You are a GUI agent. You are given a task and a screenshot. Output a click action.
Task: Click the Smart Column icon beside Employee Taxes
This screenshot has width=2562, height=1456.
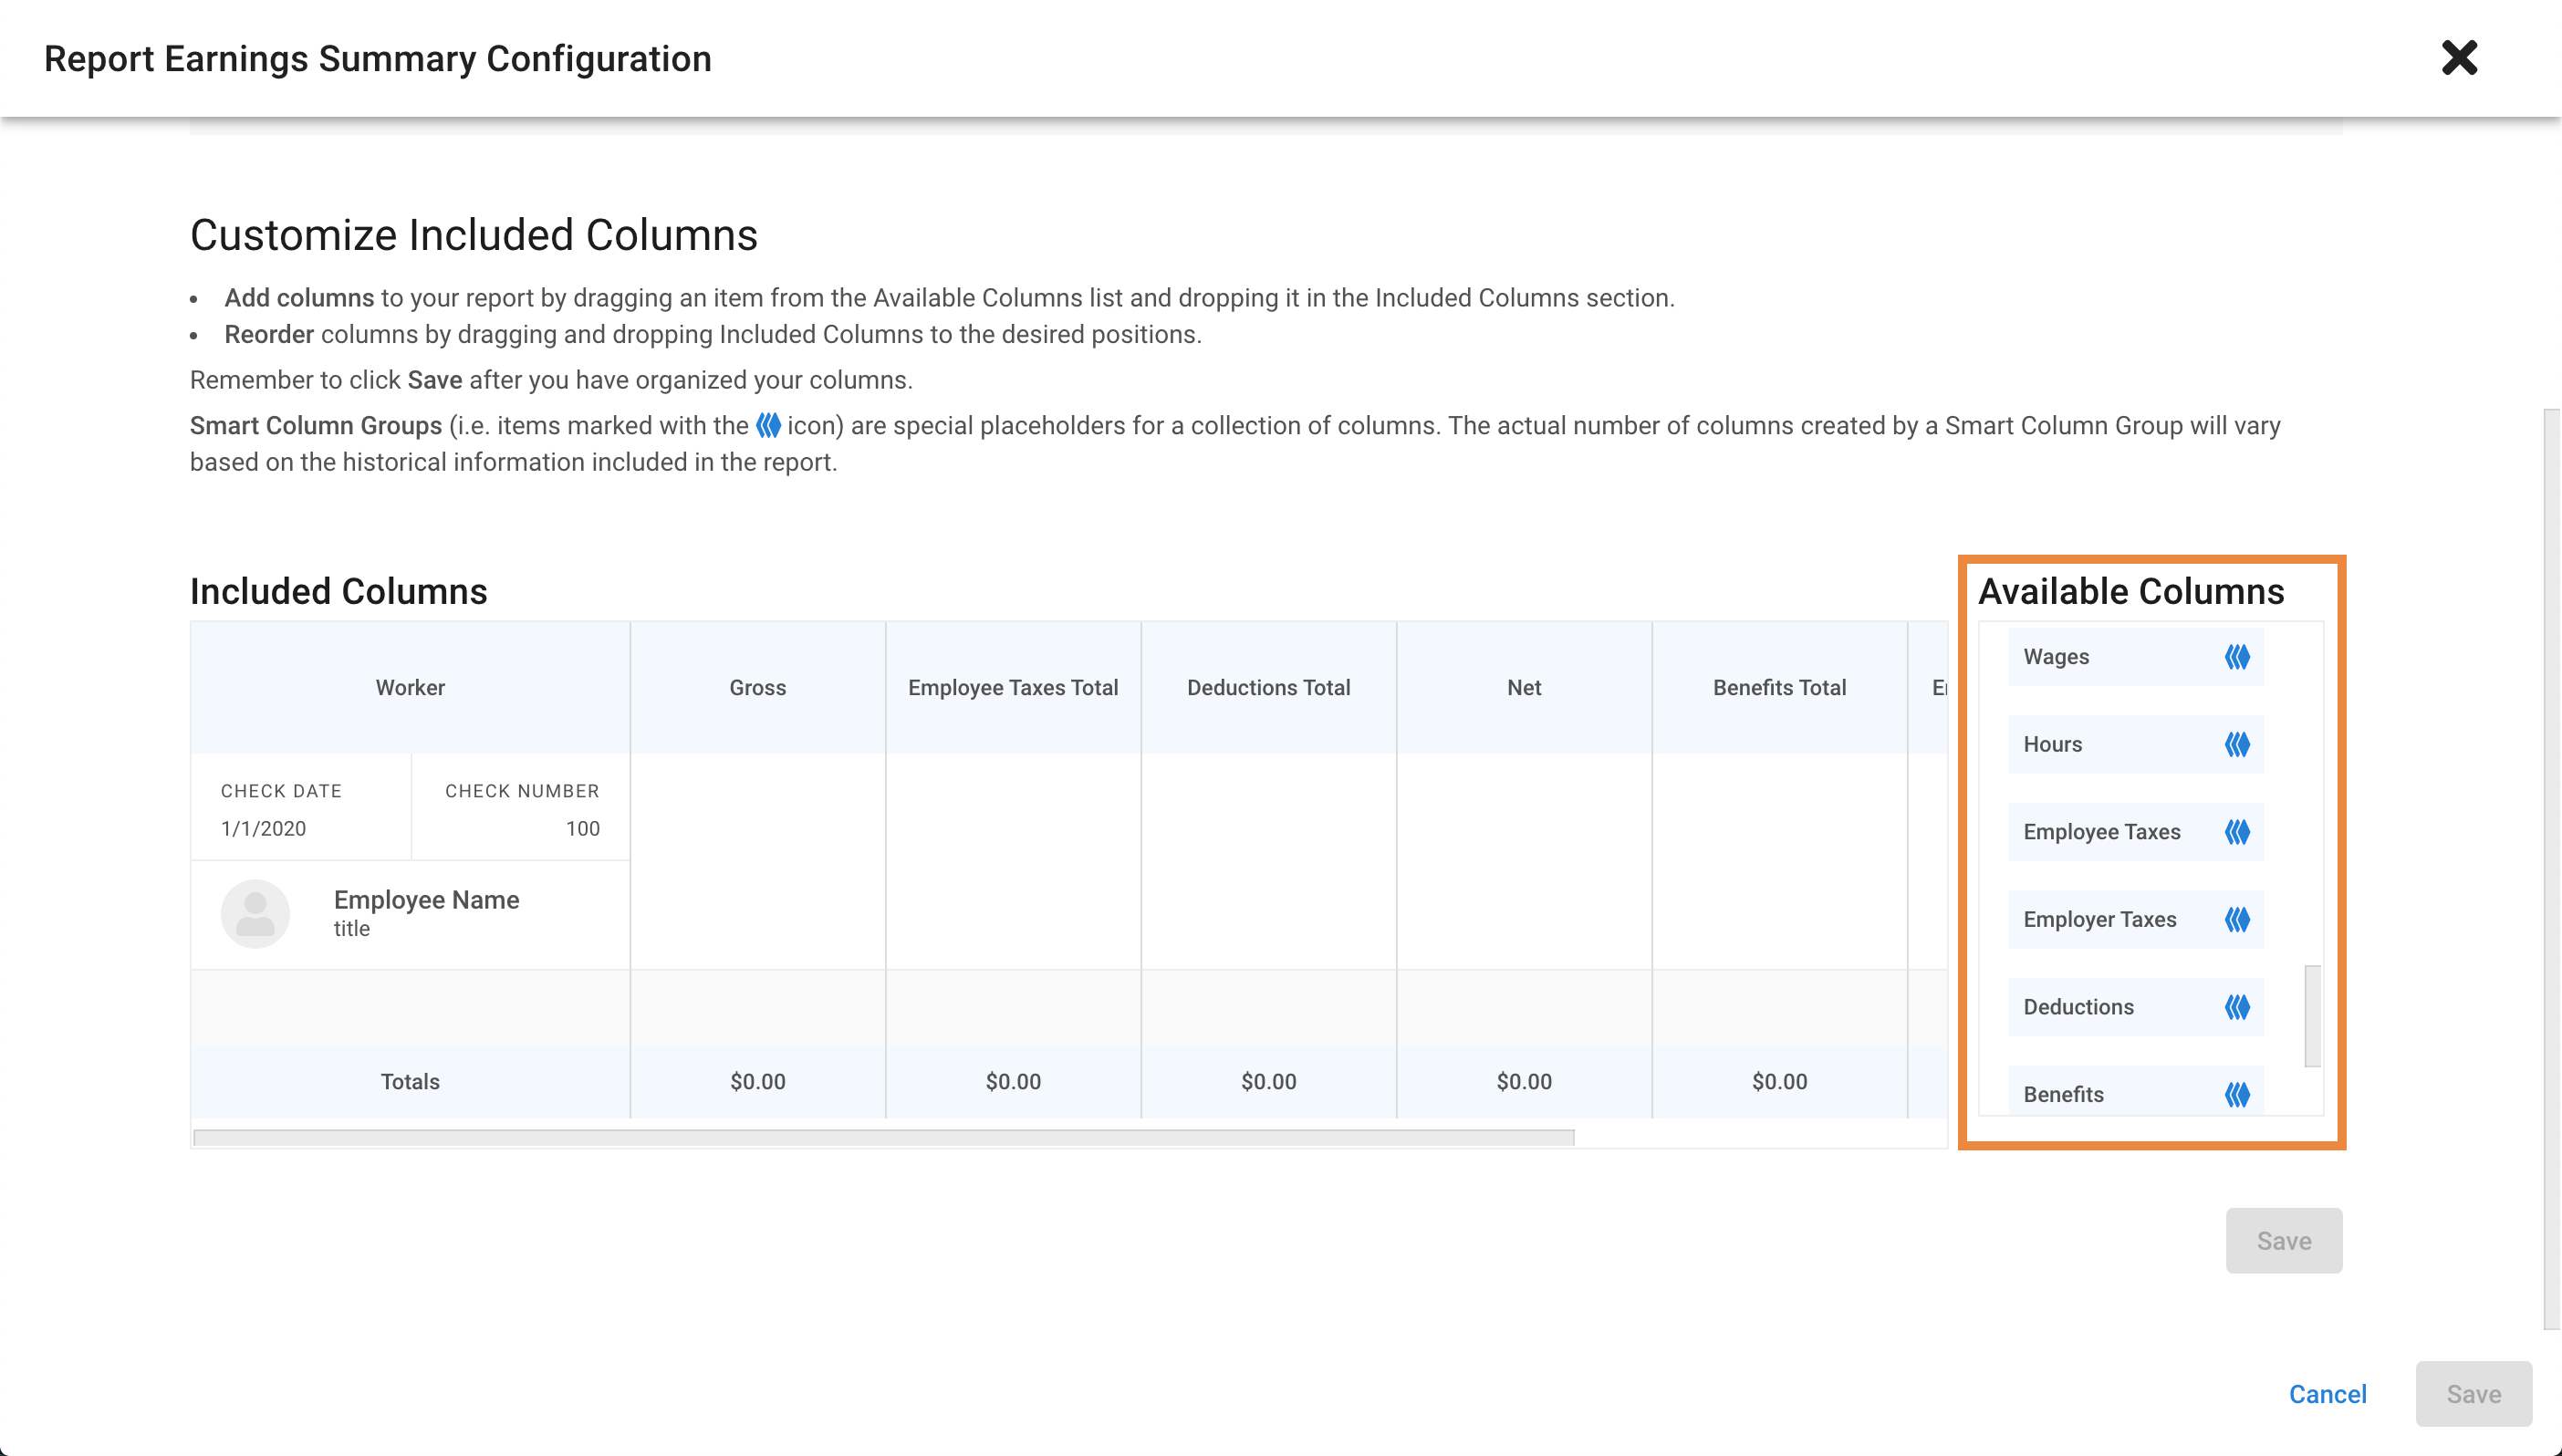[2237, 832]
